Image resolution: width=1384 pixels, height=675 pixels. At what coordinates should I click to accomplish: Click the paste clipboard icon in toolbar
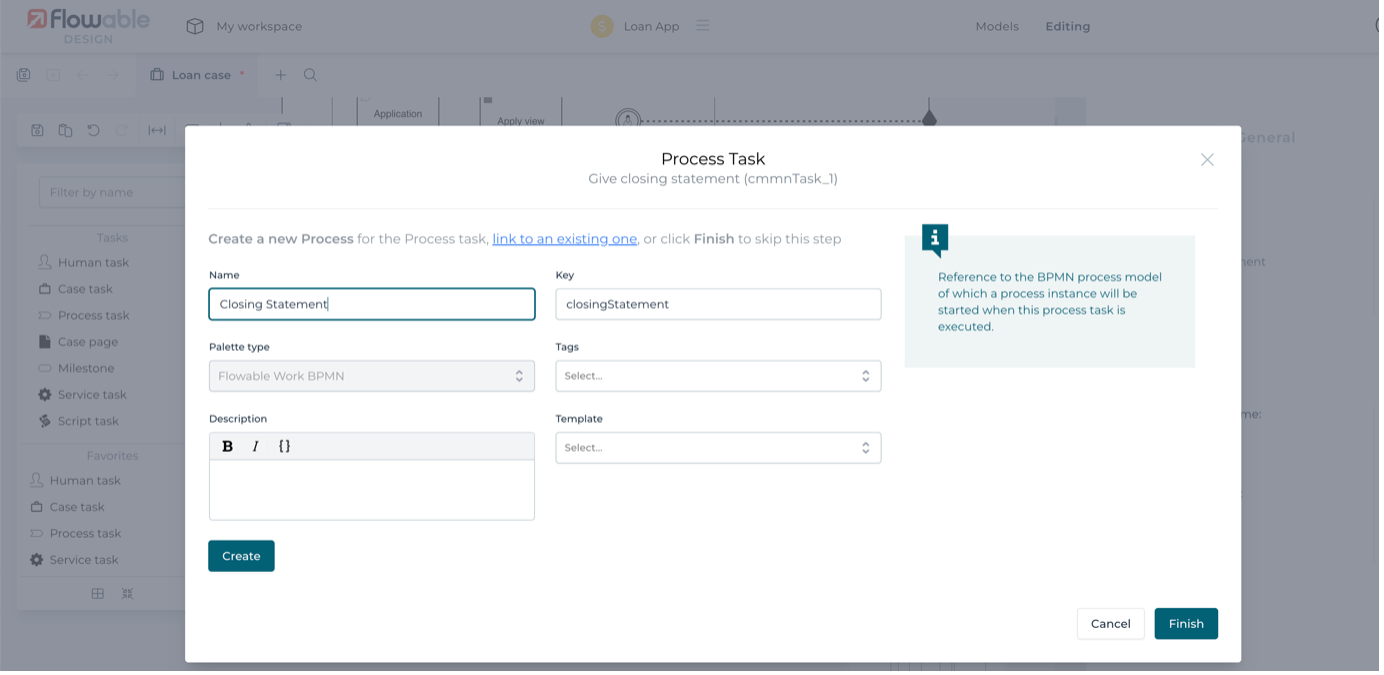pyautogui.click(x=65, y=130)
